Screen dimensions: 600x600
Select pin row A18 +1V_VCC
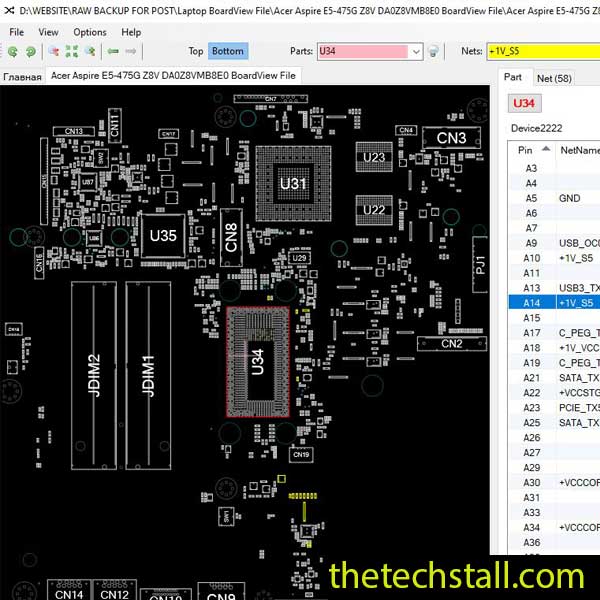tap(554, 348)
